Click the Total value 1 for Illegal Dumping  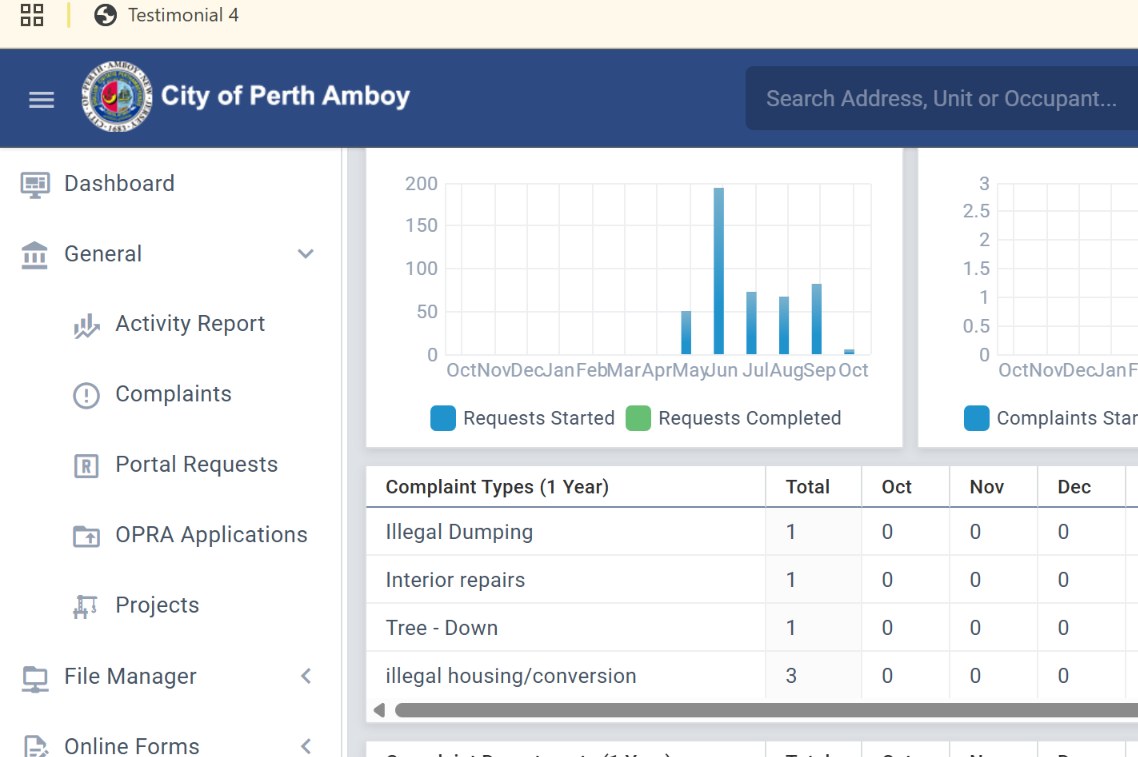(x=791, y=532)
